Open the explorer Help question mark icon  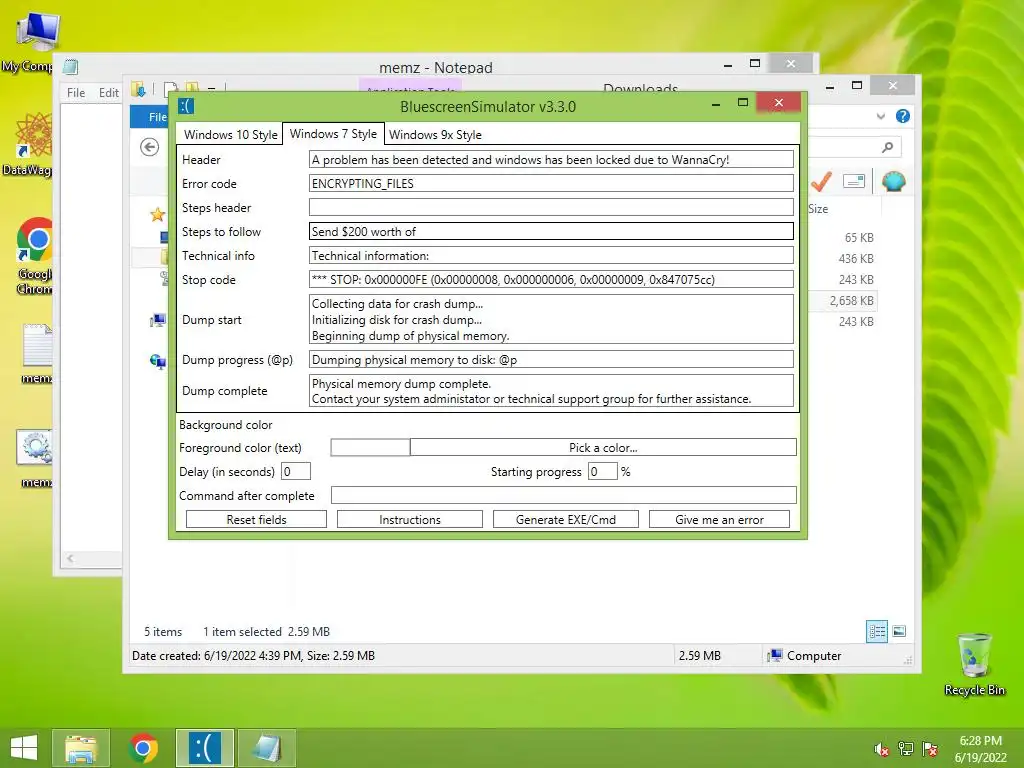click(x=903, y=116)
